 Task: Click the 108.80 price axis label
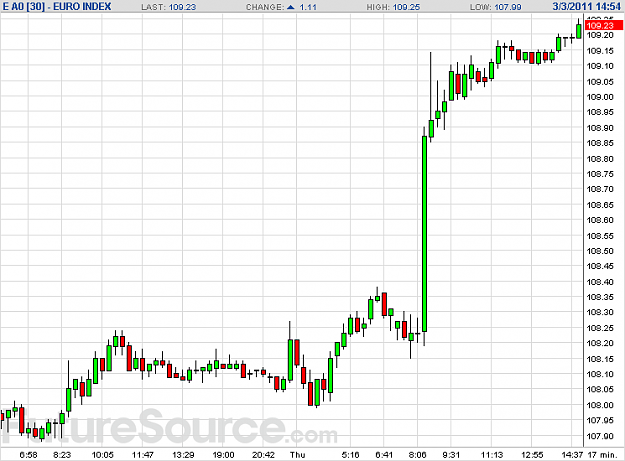coord(600,159)
